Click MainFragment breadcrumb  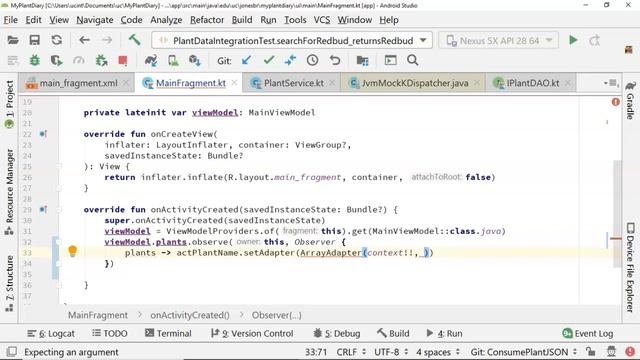click(x=98, y=315)
